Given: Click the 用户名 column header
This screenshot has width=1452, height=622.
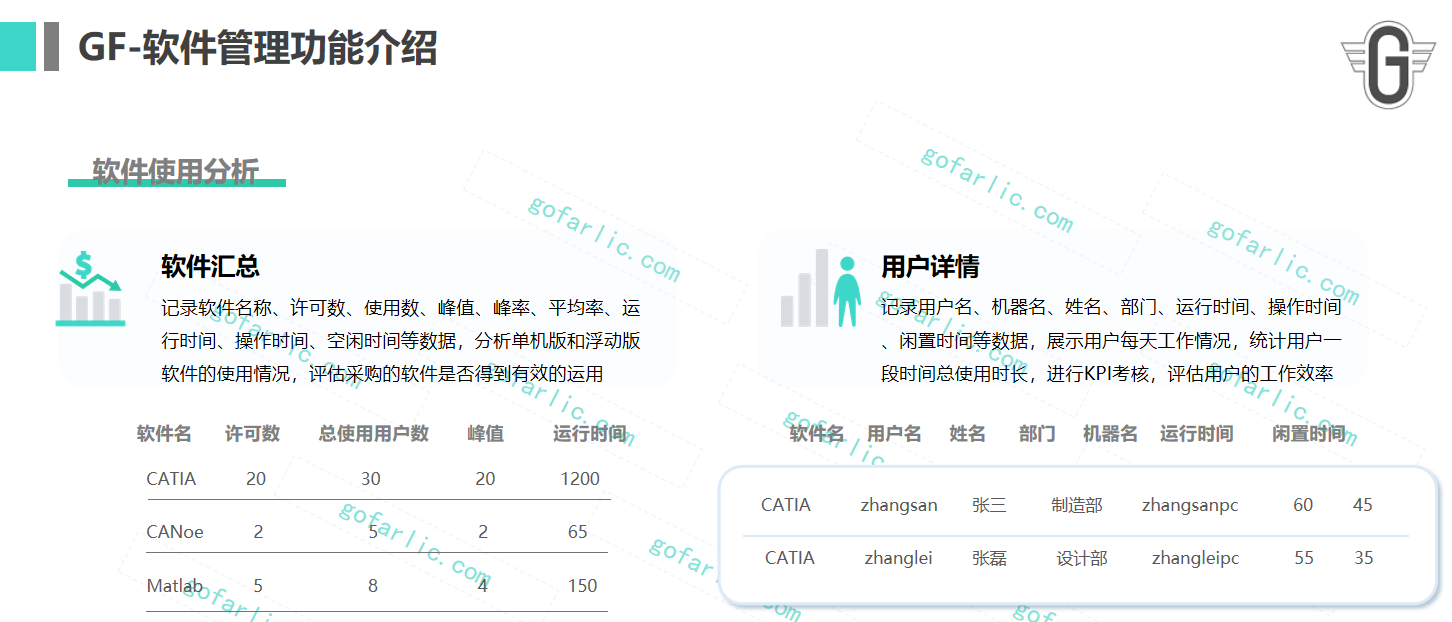Looking at the screenshot, I should pyautogui.click(x=894, y=434).
